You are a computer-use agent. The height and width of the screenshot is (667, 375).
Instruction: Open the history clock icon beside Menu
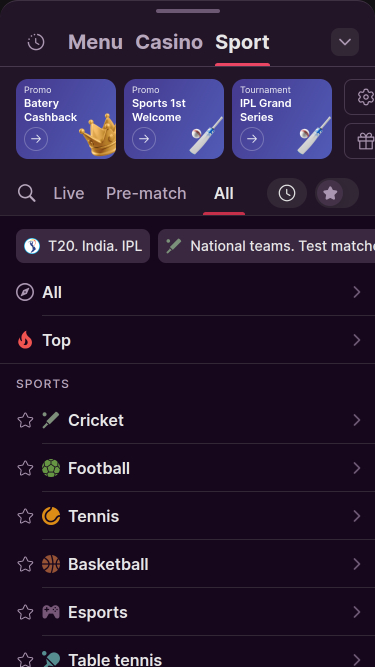(x=36, y=42)
